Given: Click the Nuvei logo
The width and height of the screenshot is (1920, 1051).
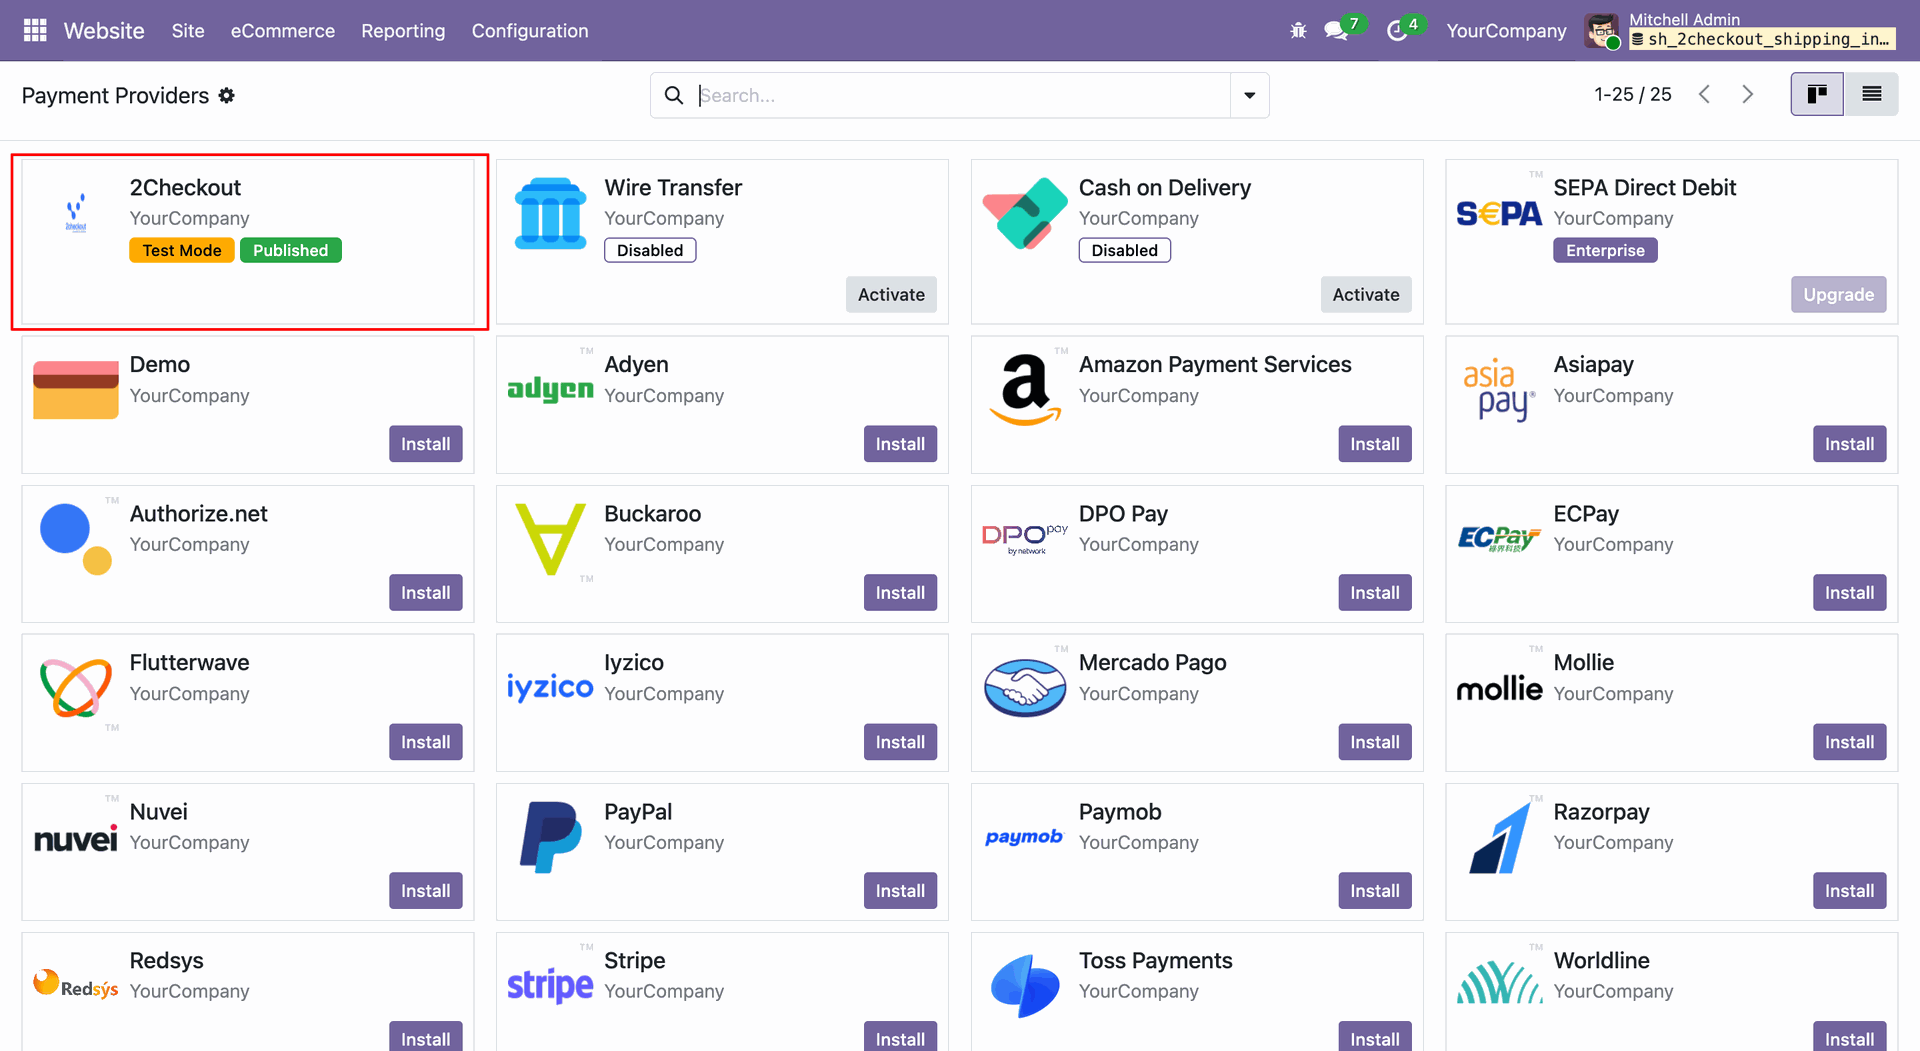Looking at the screenshot, I should [x=76, y=838].
